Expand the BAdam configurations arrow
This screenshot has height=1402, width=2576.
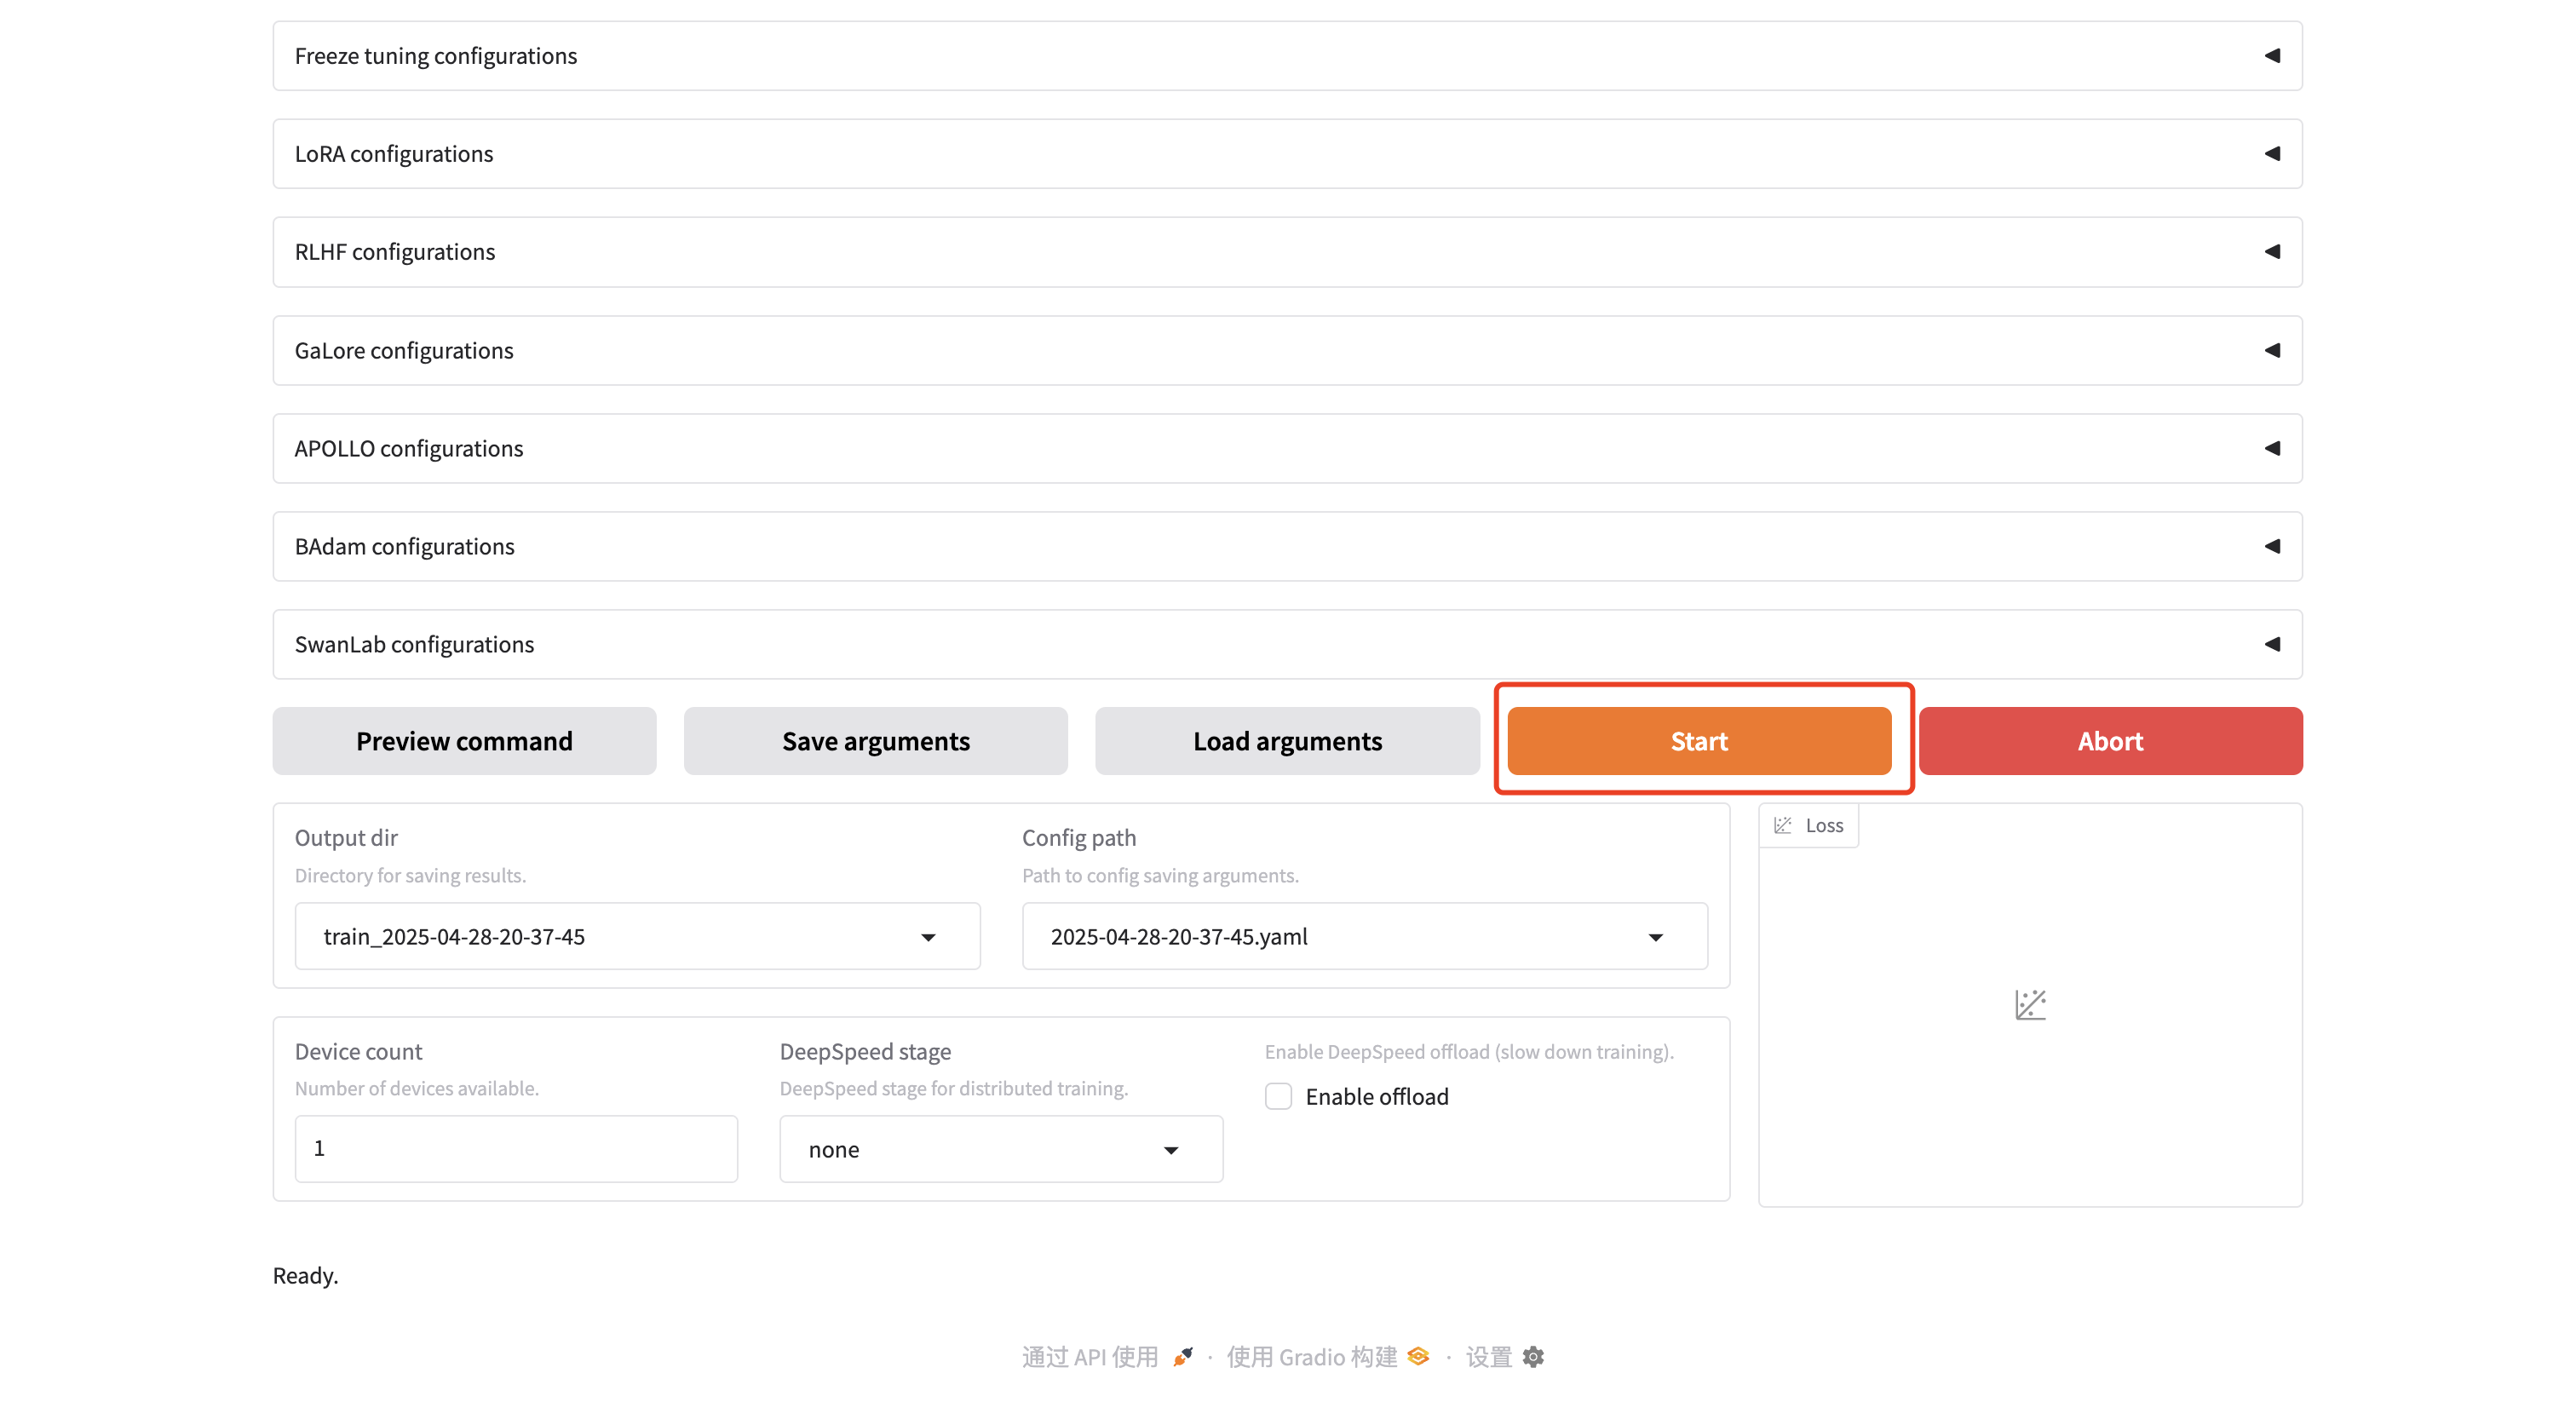pos(2271,546)
